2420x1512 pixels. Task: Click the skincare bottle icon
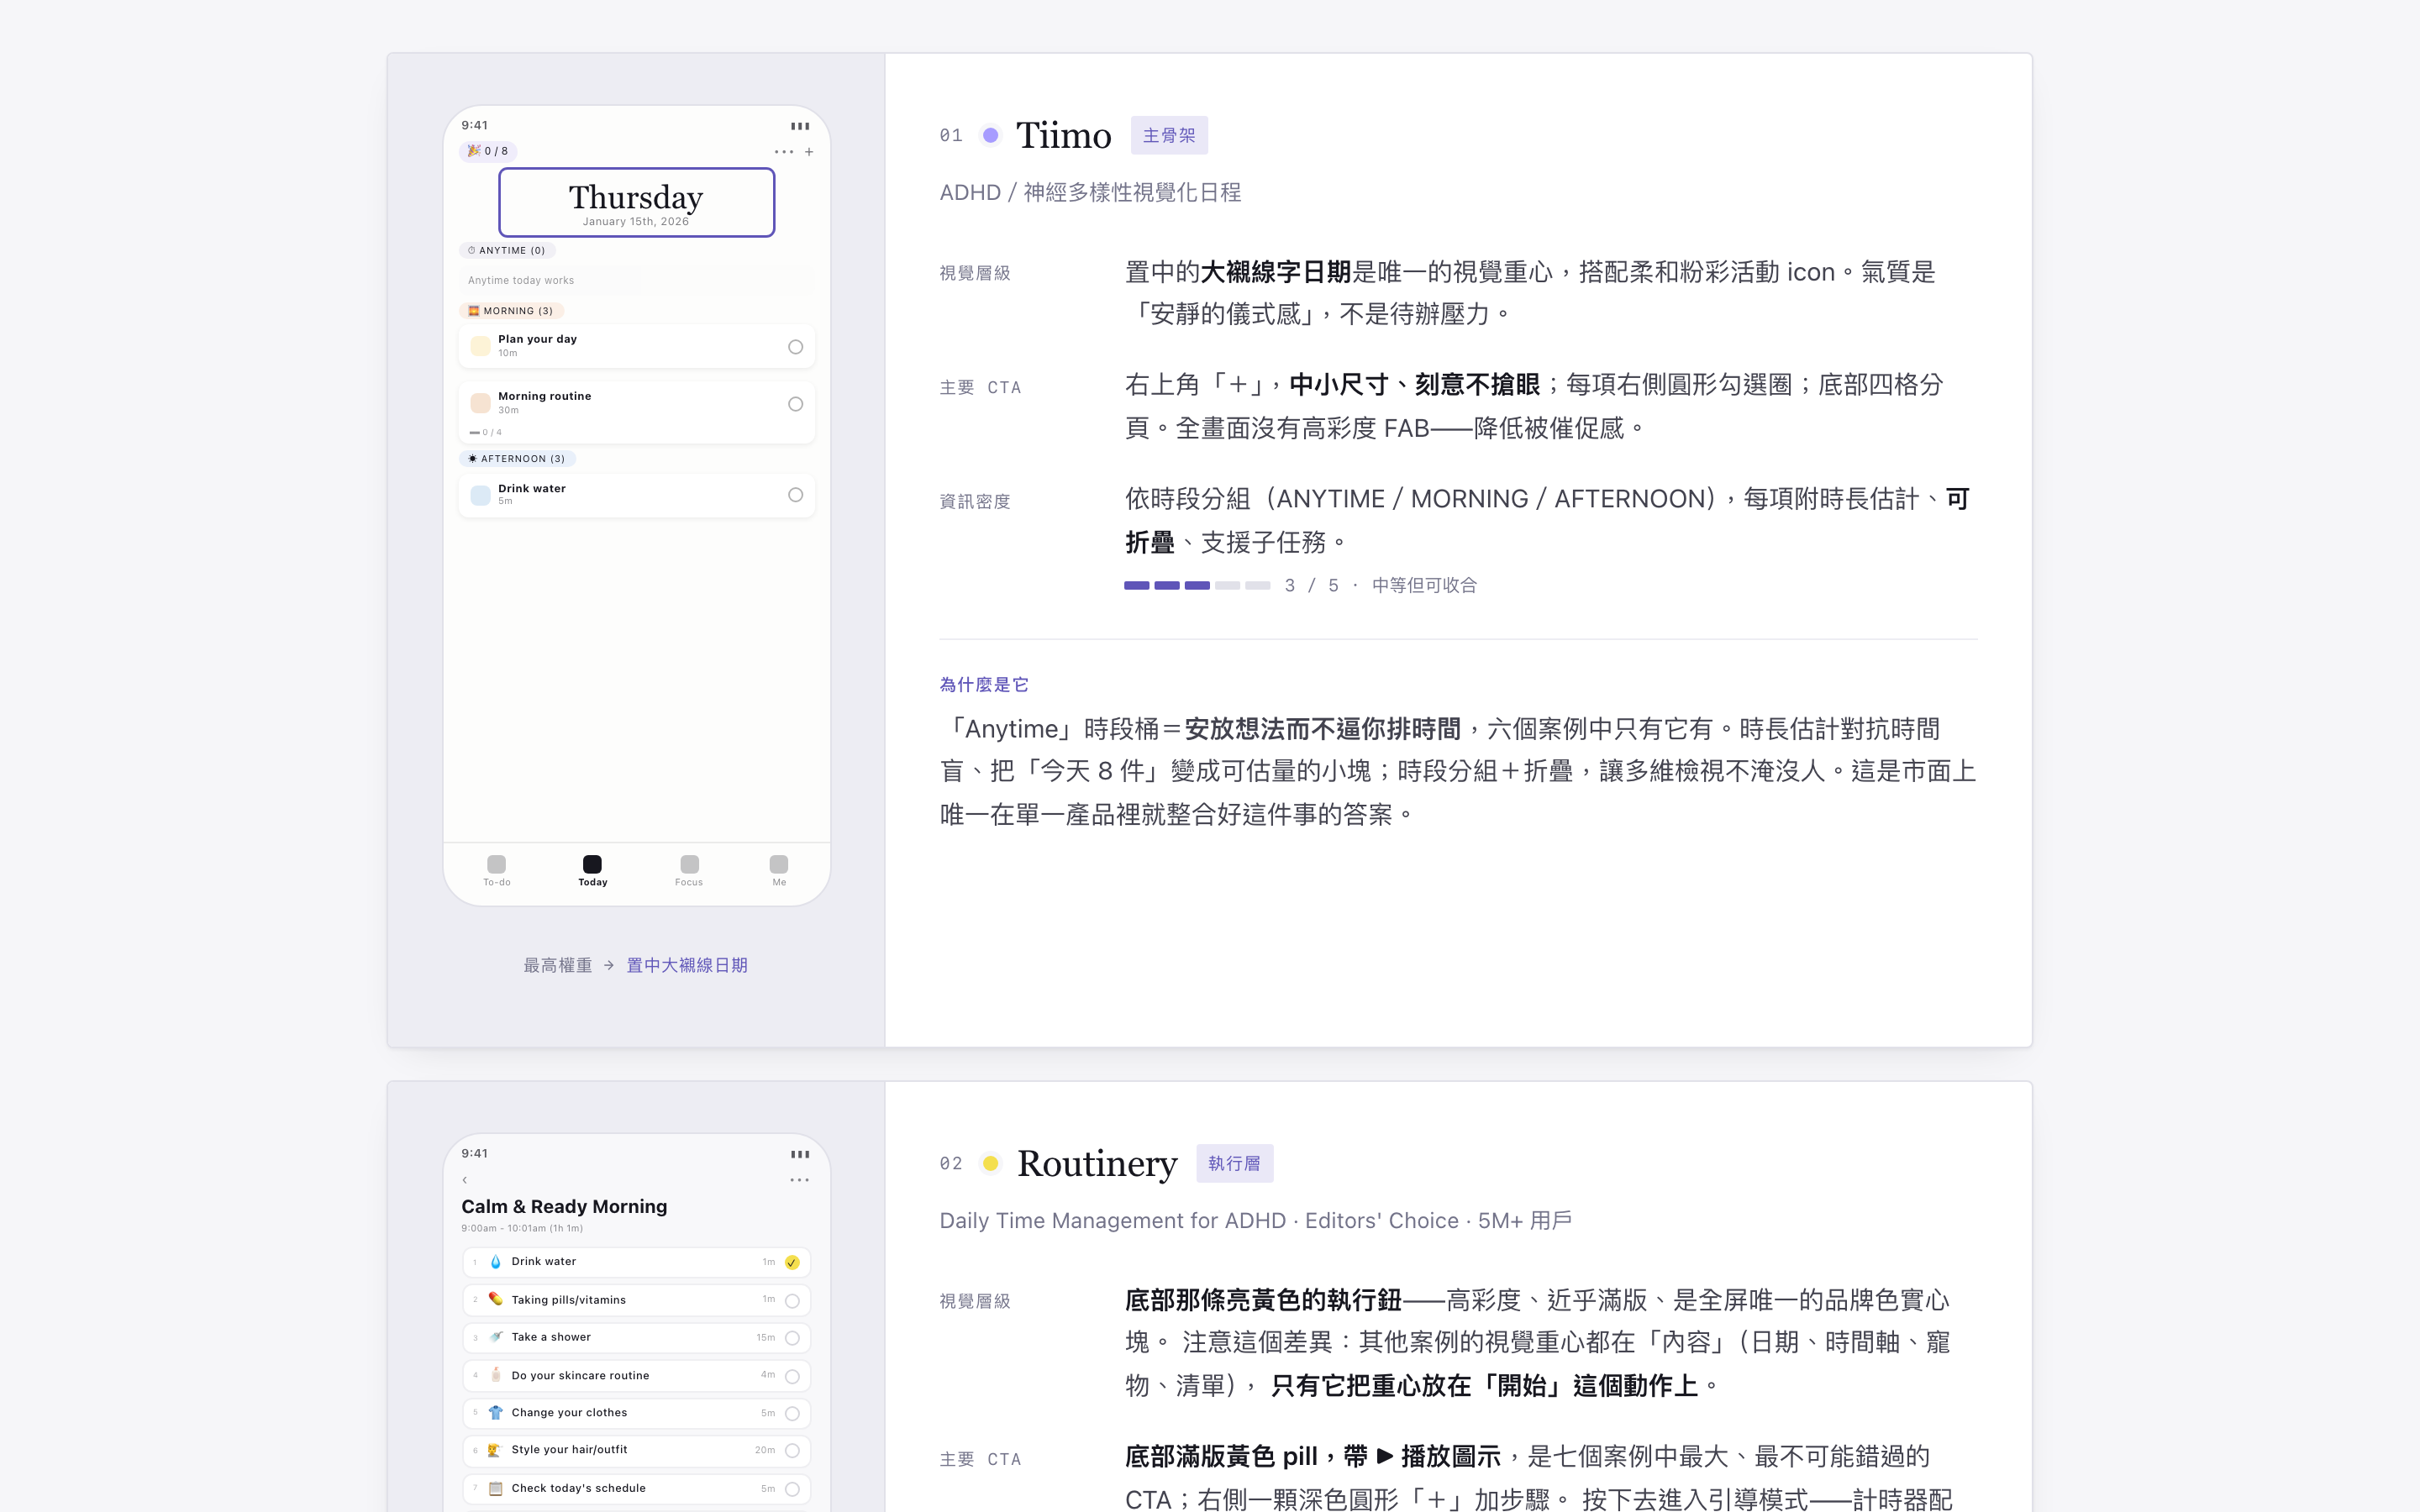pos(495,1375)
